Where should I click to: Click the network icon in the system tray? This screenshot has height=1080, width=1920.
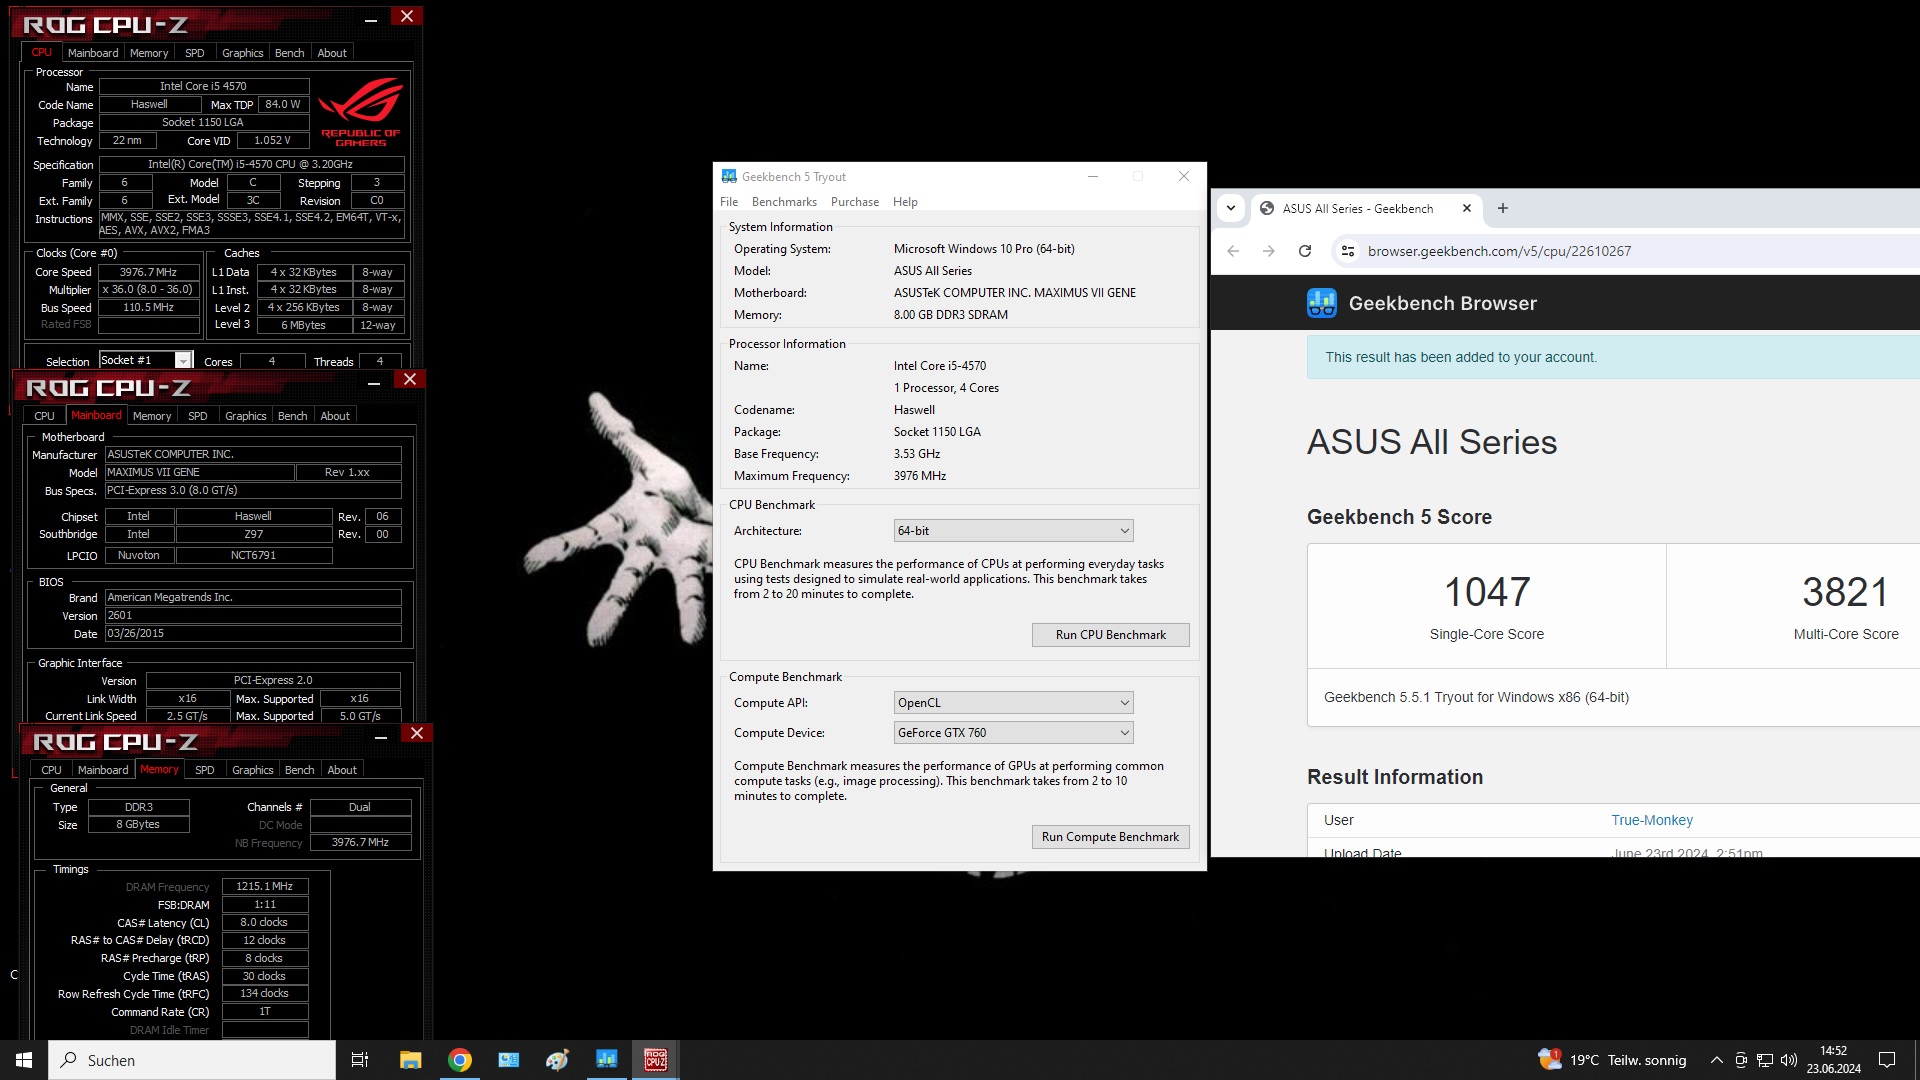coord(1765,1060)
